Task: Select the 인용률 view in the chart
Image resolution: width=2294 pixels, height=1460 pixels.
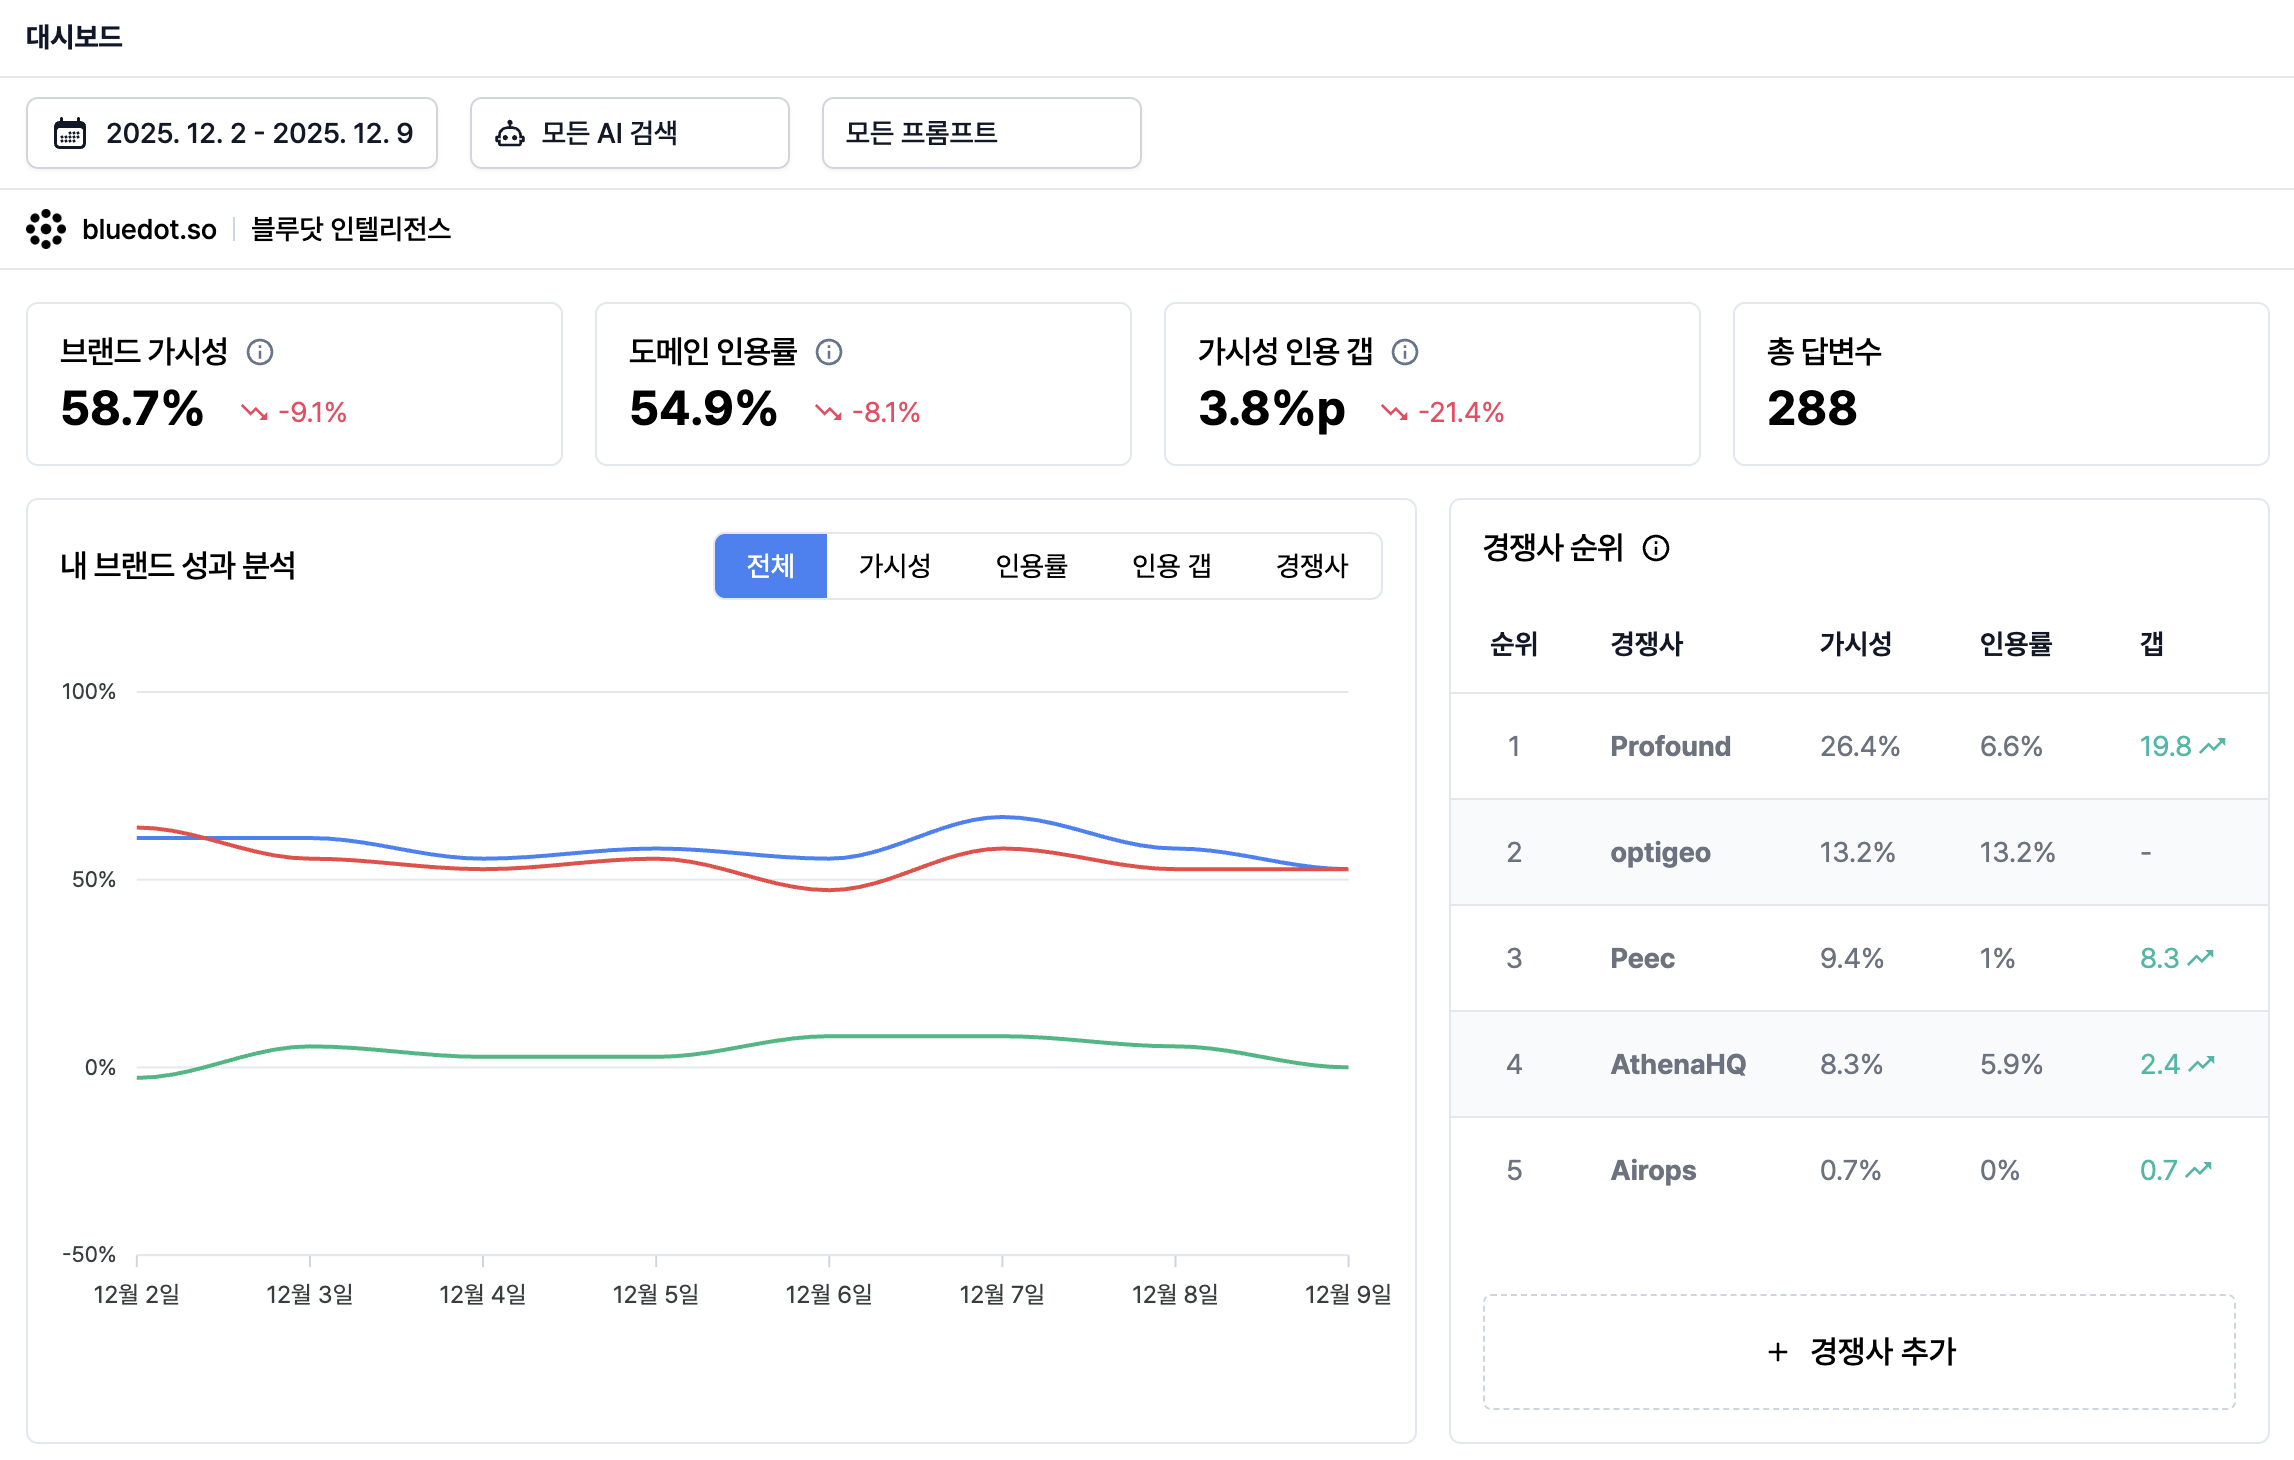Action: pos(1033,566)
